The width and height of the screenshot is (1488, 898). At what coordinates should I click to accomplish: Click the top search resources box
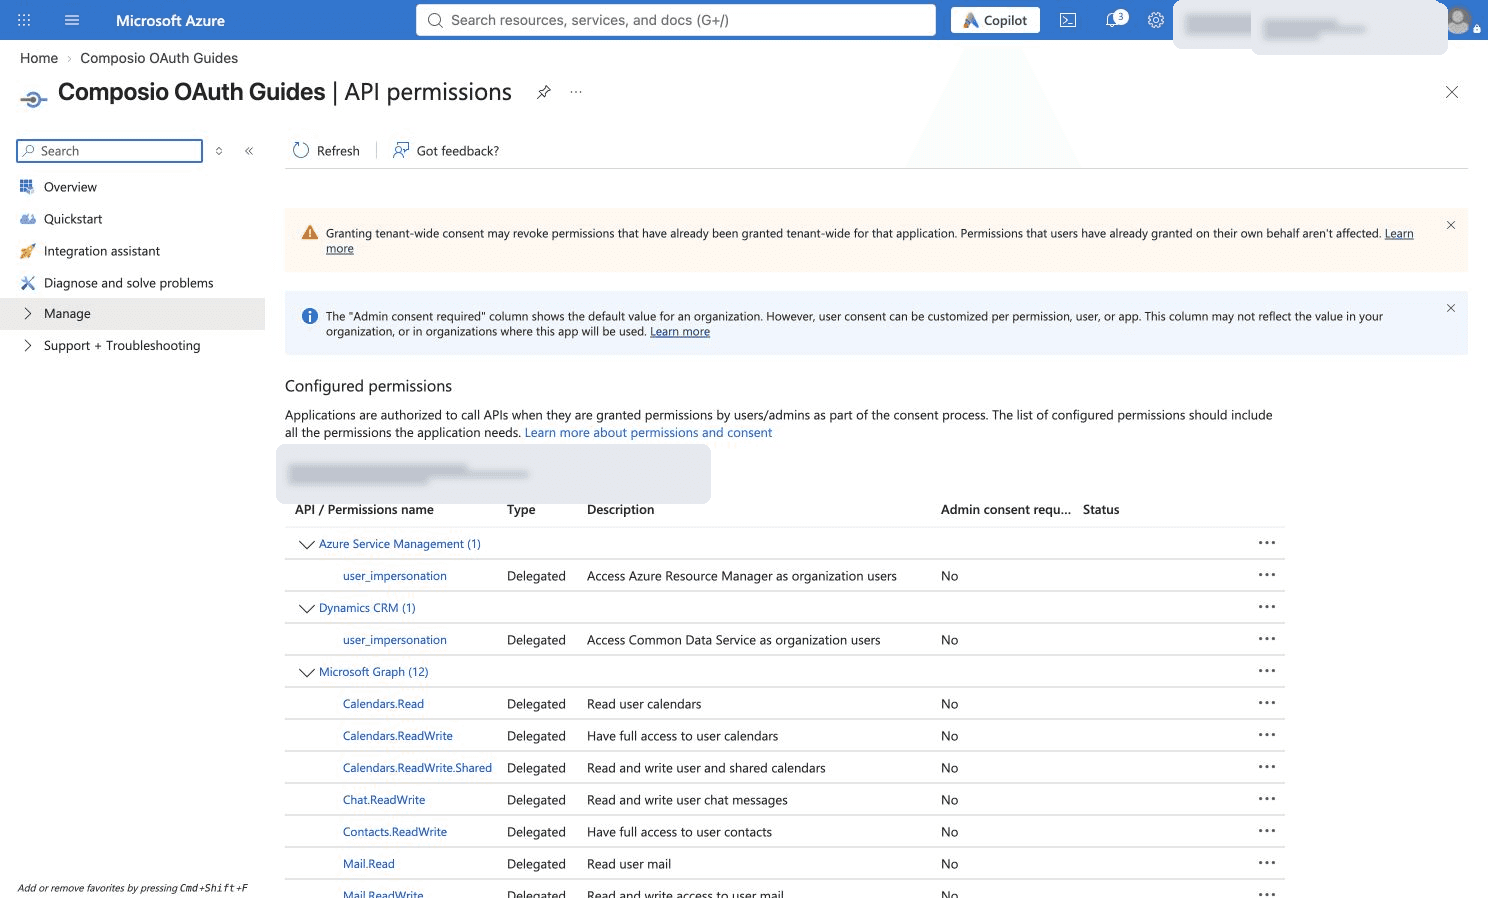(676, 20)
